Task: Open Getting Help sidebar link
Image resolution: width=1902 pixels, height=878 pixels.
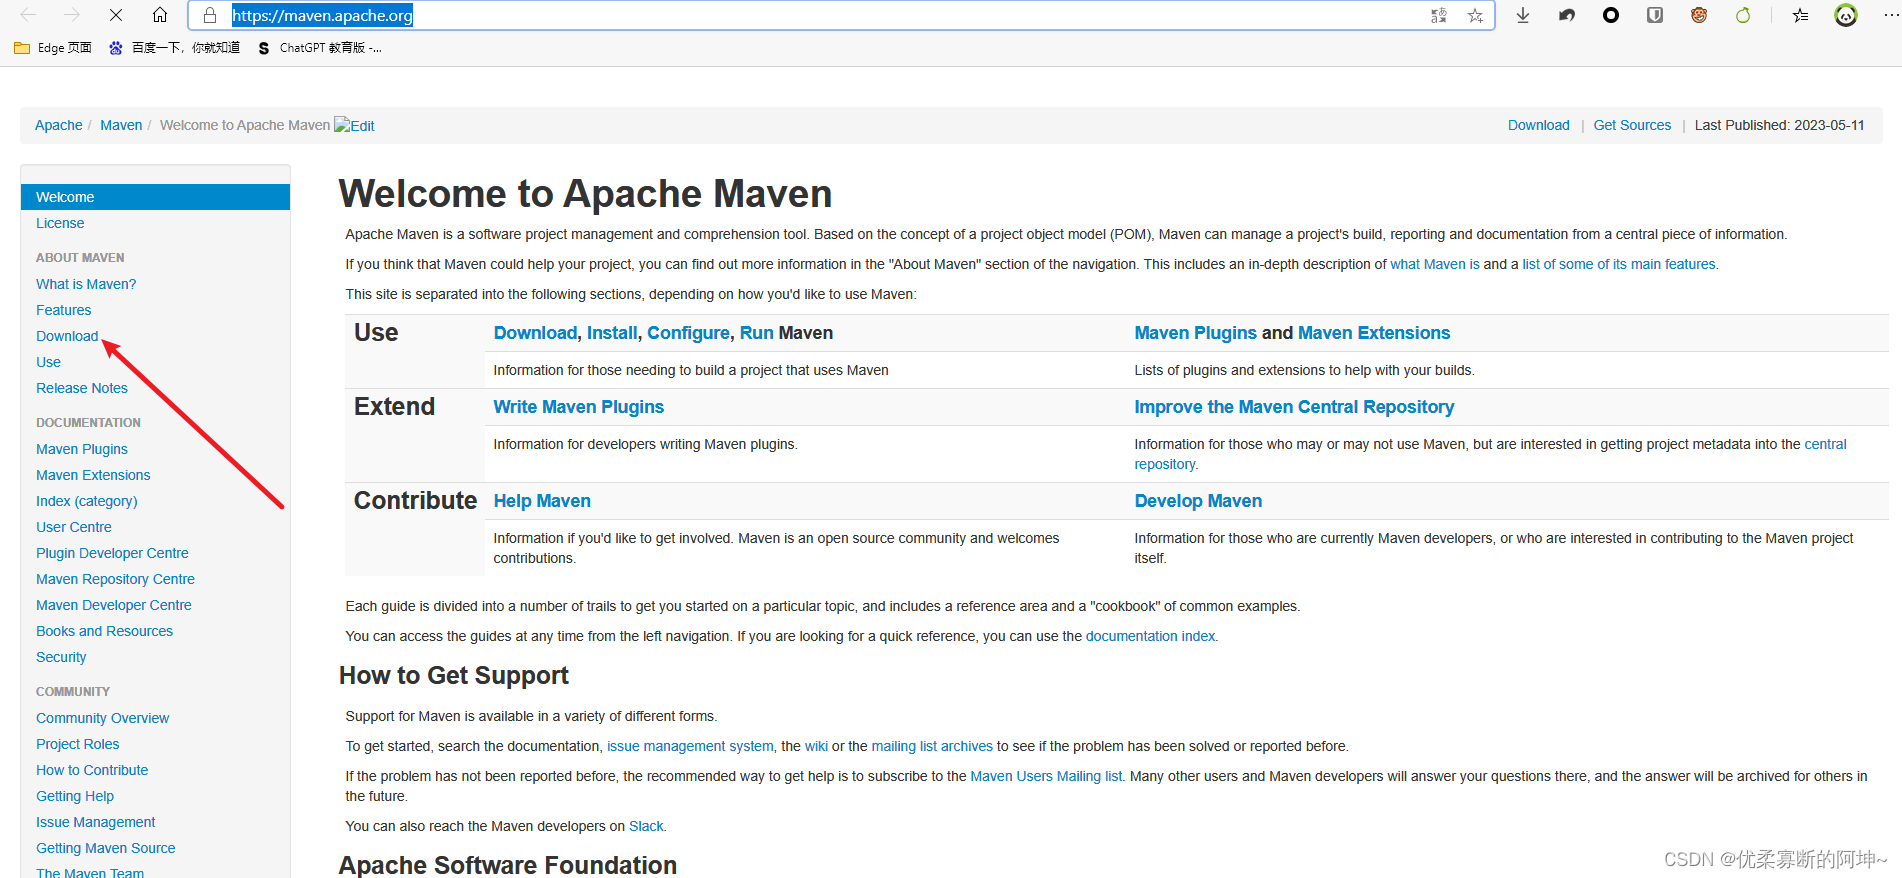Action: 75,796
